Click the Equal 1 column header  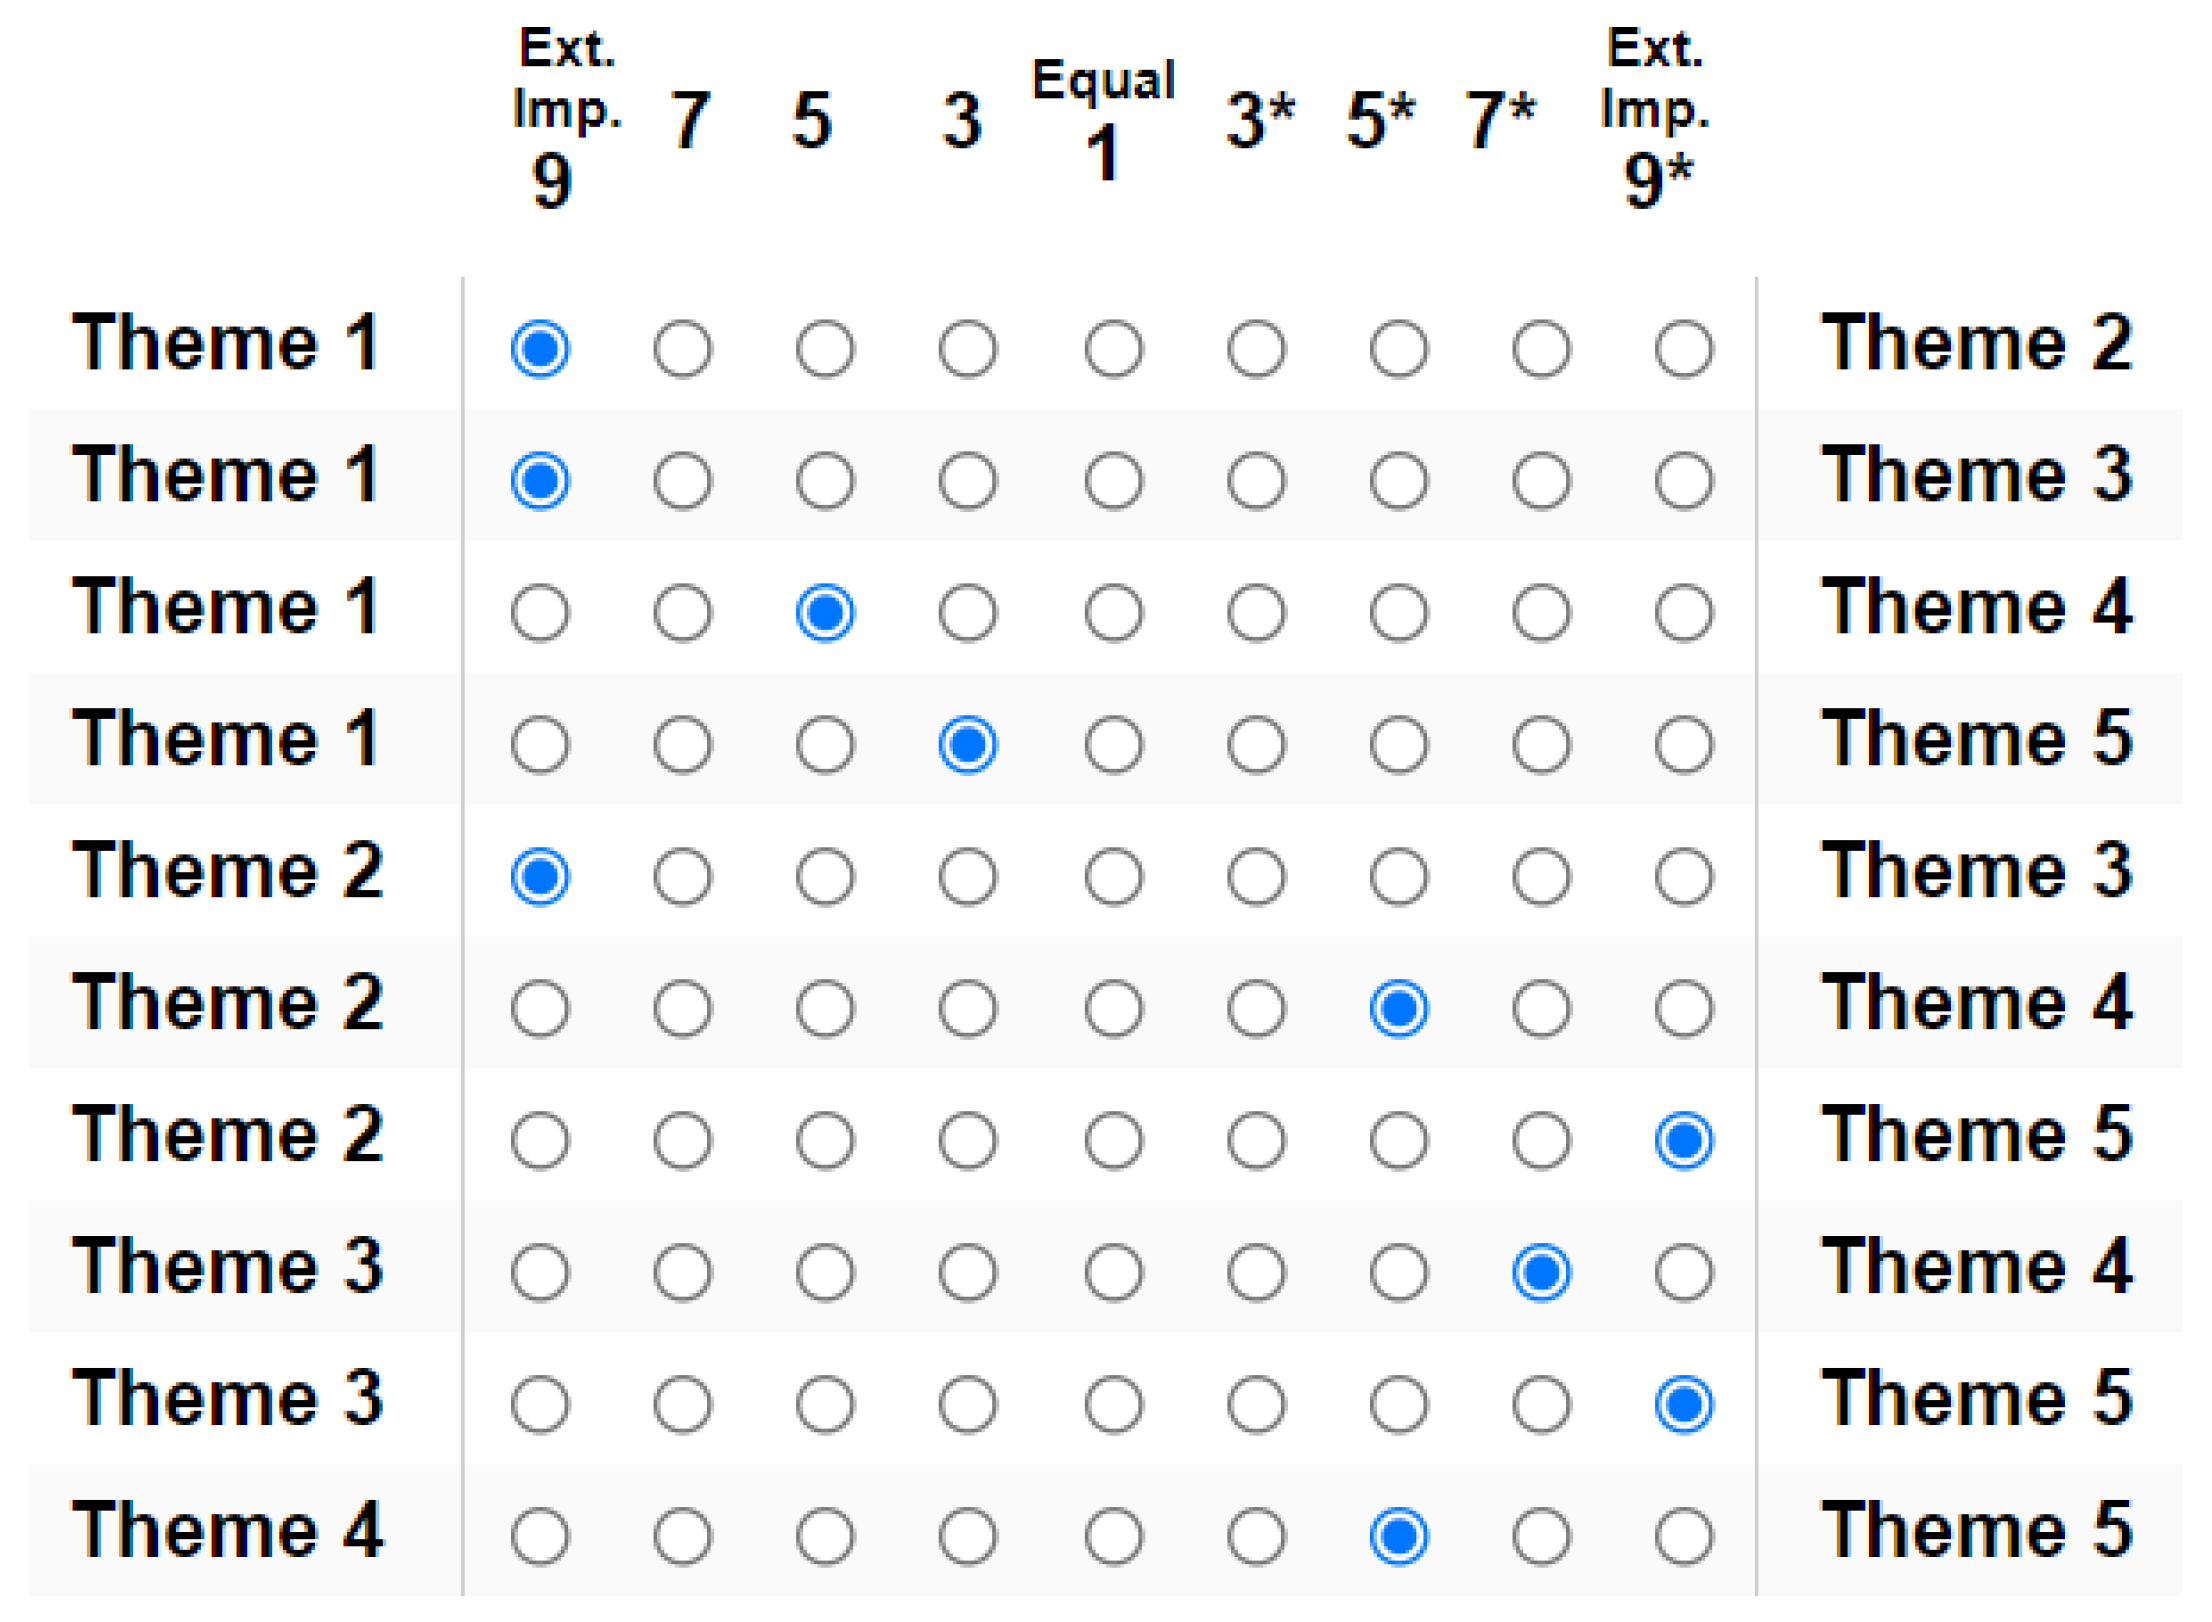[x=1103, y=120]
